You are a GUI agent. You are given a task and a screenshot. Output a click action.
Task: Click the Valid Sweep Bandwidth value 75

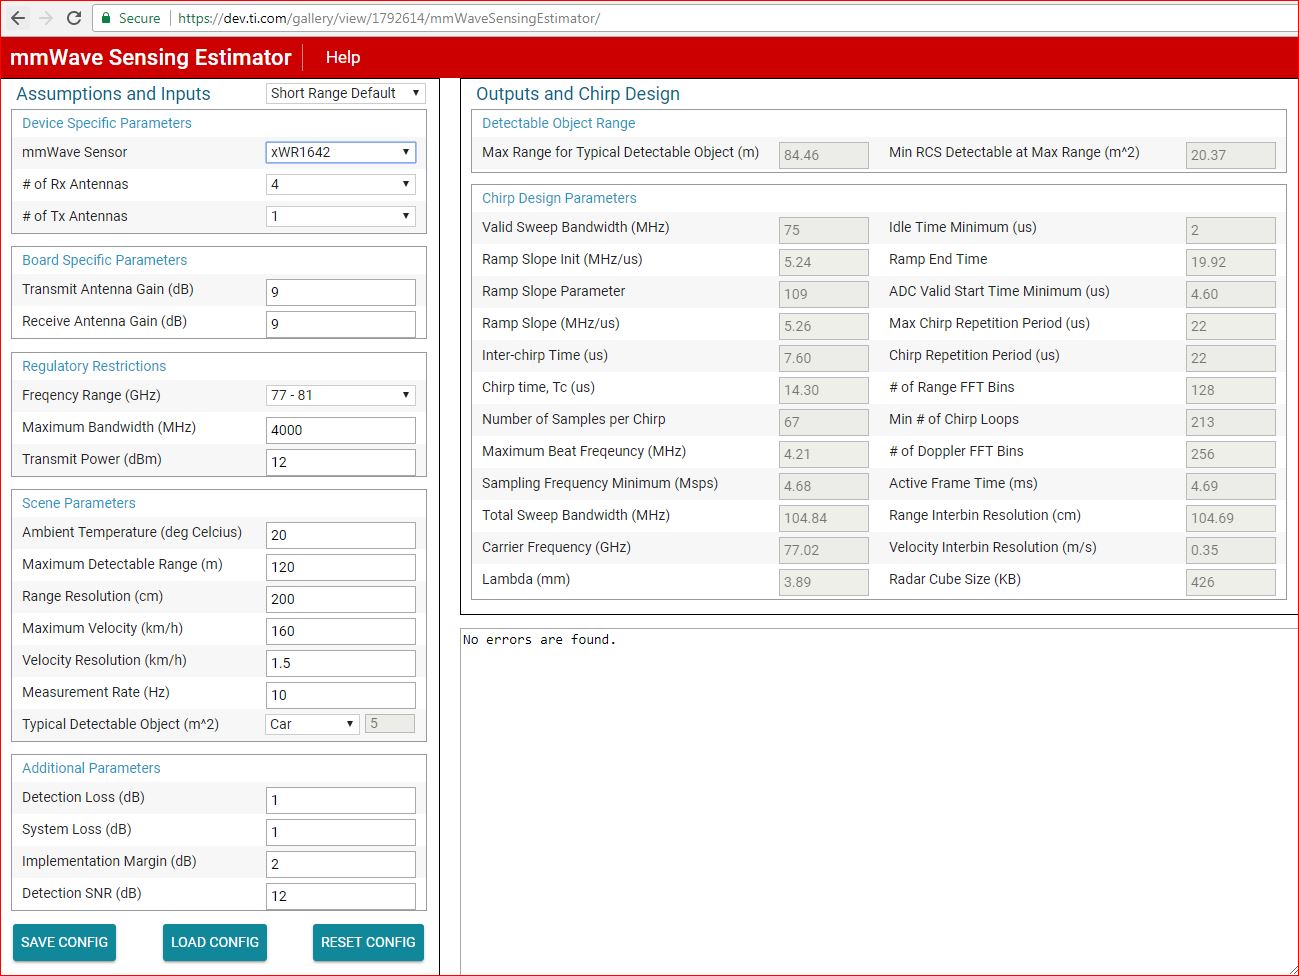click(x=824, y=230)
